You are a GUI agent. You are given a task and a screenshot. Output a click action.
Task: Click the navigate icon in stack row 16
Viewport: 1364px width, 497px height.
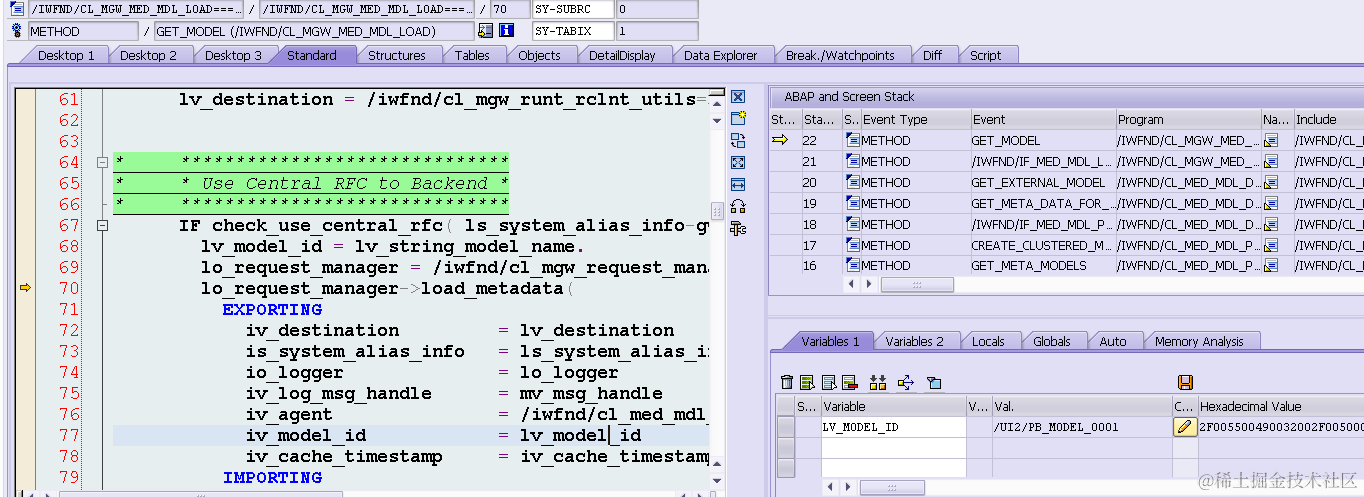pos(1271,266)
